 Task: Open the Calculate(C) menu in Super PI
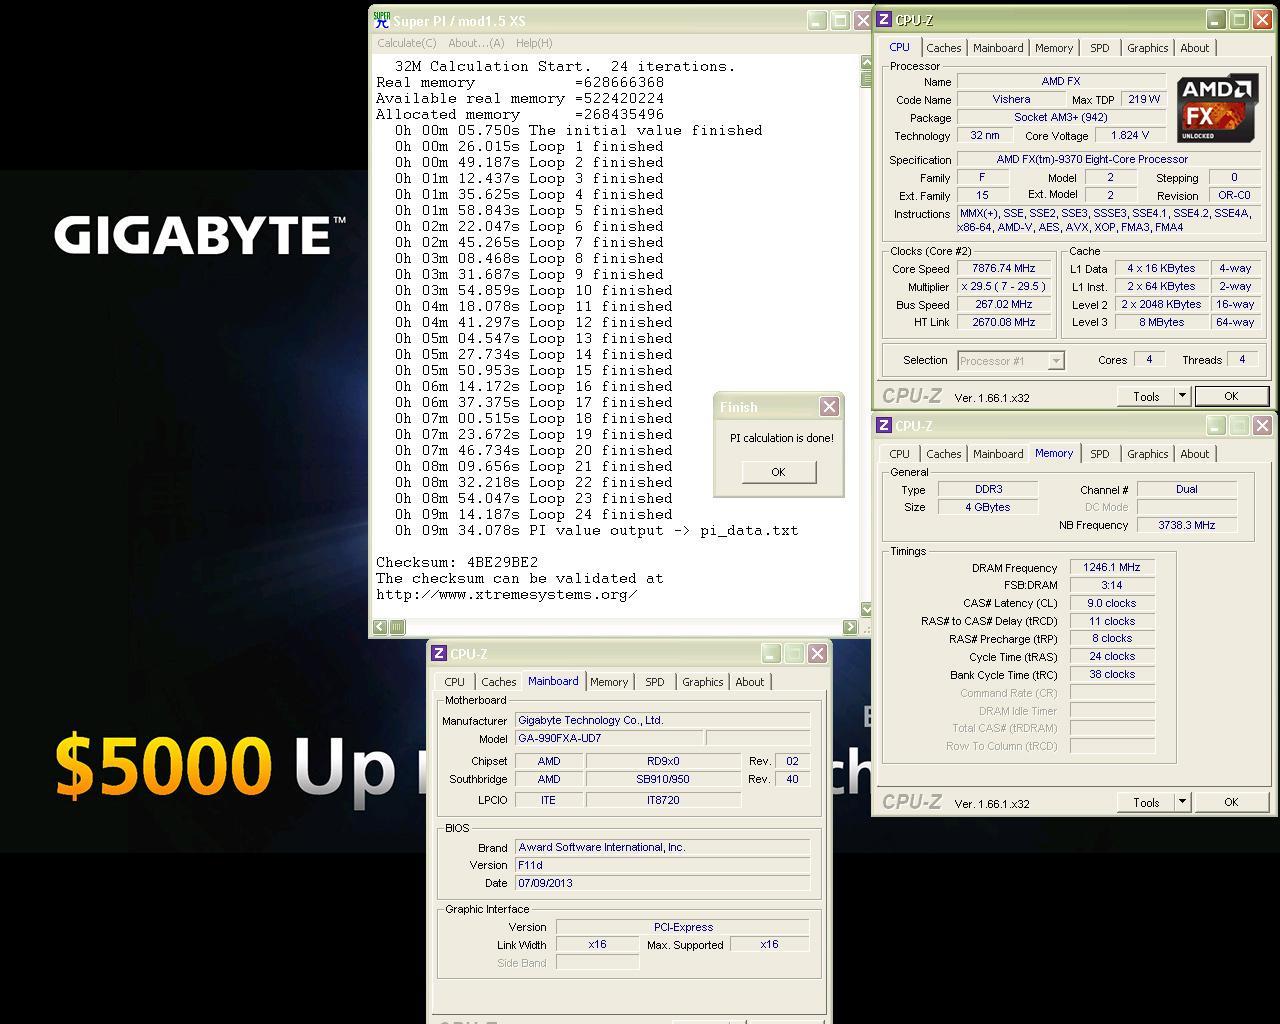[406, 43]
